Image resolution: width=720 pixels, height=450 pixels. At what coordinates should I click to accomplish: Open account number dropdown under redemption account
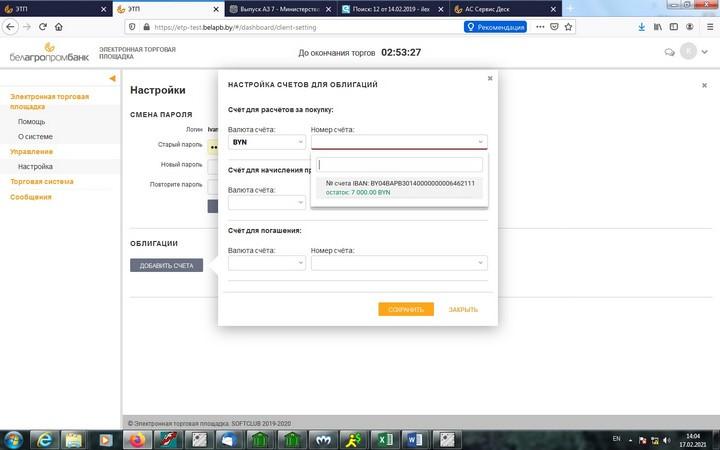point(399,263)
